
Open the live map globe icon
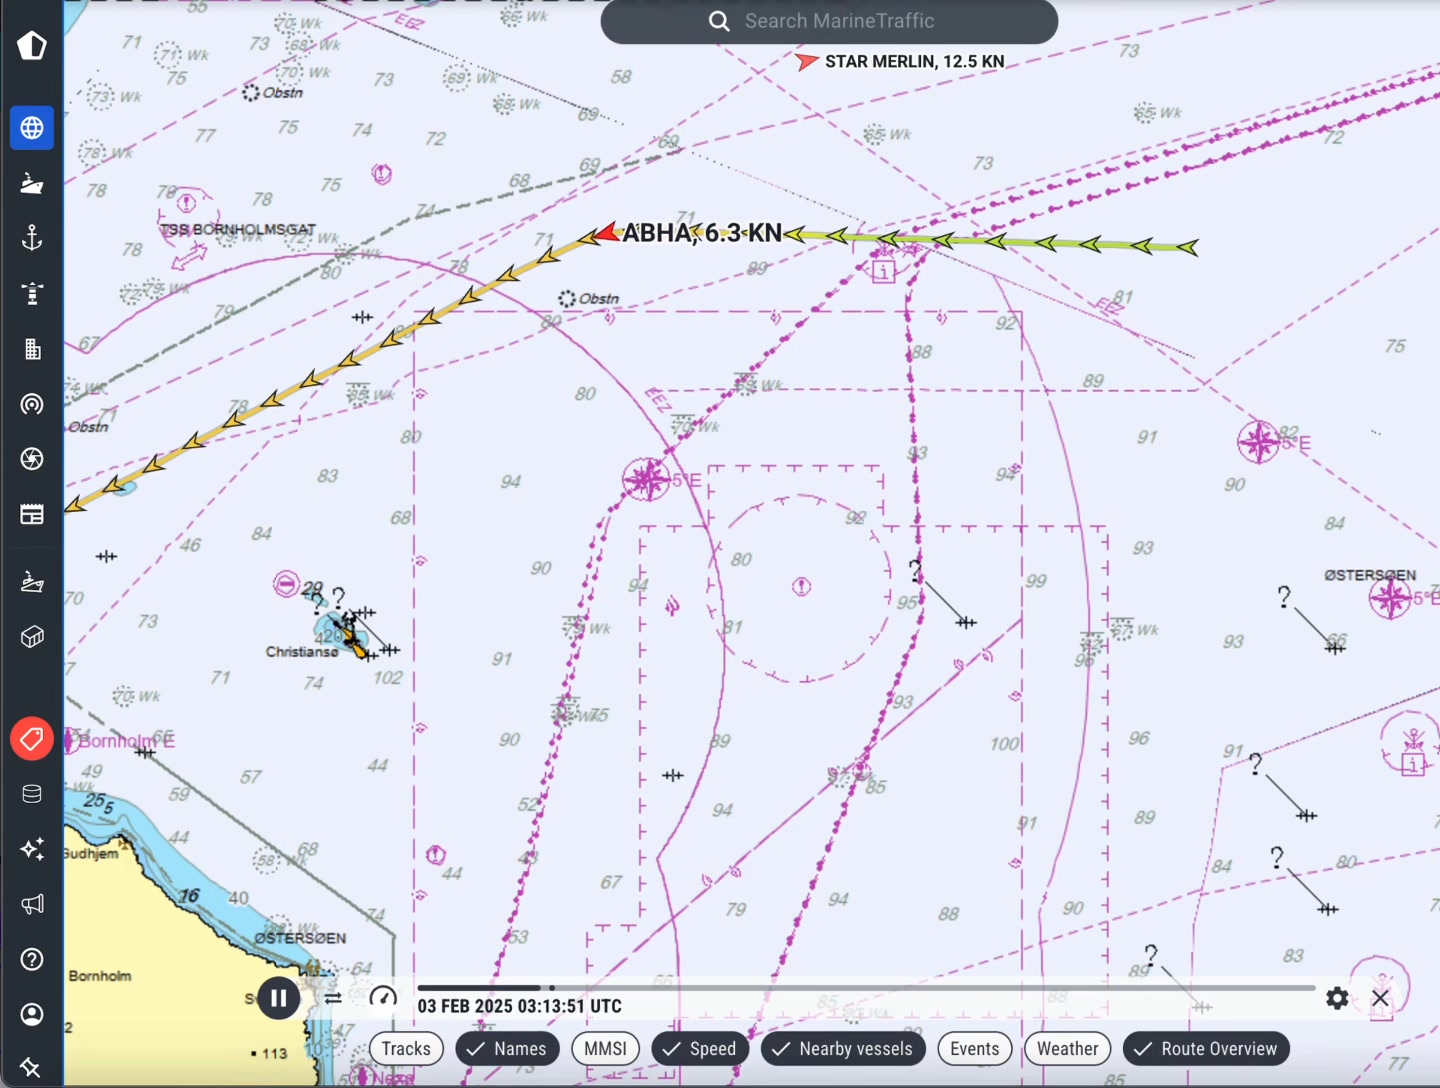[32, 128]
